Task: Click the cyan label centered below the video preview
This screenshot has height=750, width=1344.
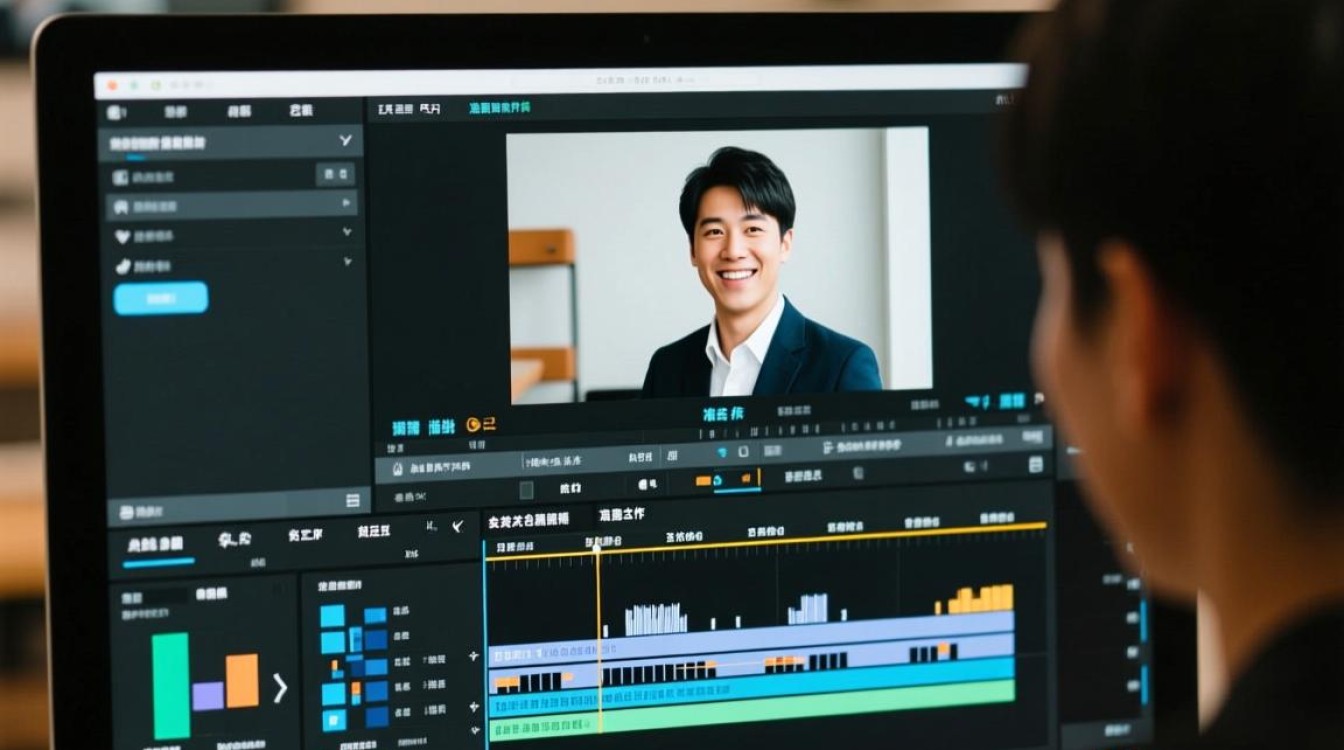Action: 723,413
